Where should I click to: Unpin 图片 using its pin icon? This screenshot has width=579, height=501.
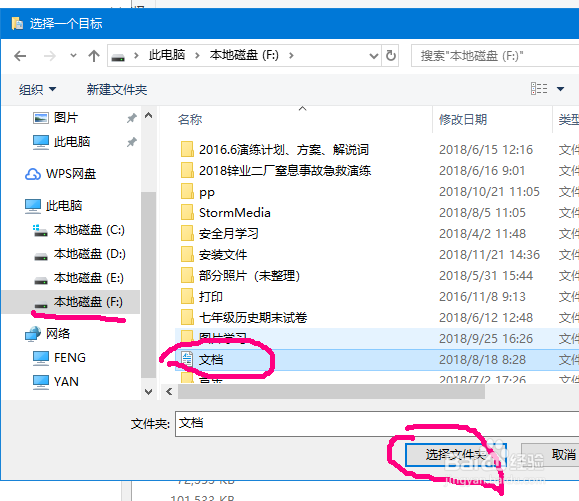(x=131, y=118)
